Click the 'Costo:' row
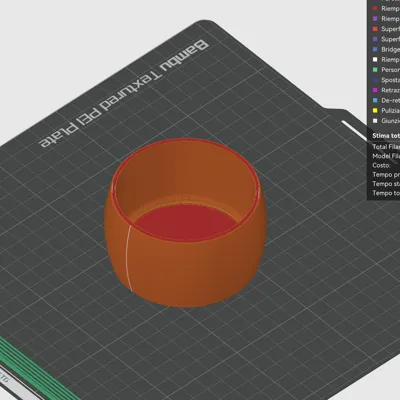 pyautogui.click(x=381, y=165)
